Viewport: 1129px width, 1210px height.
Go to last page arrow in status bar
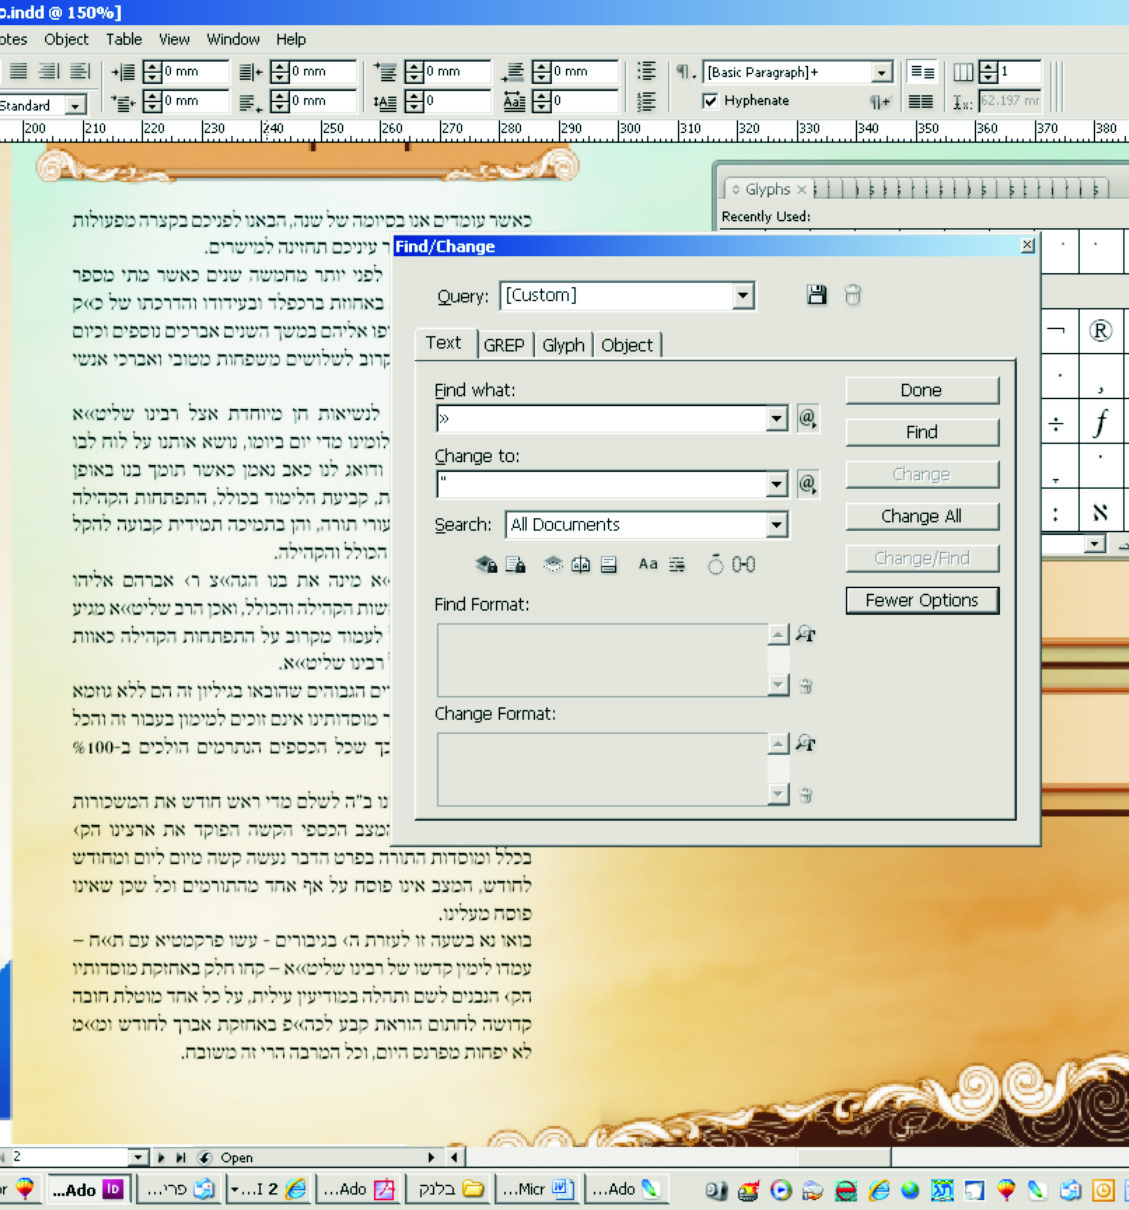click(x=181, y=1157)
